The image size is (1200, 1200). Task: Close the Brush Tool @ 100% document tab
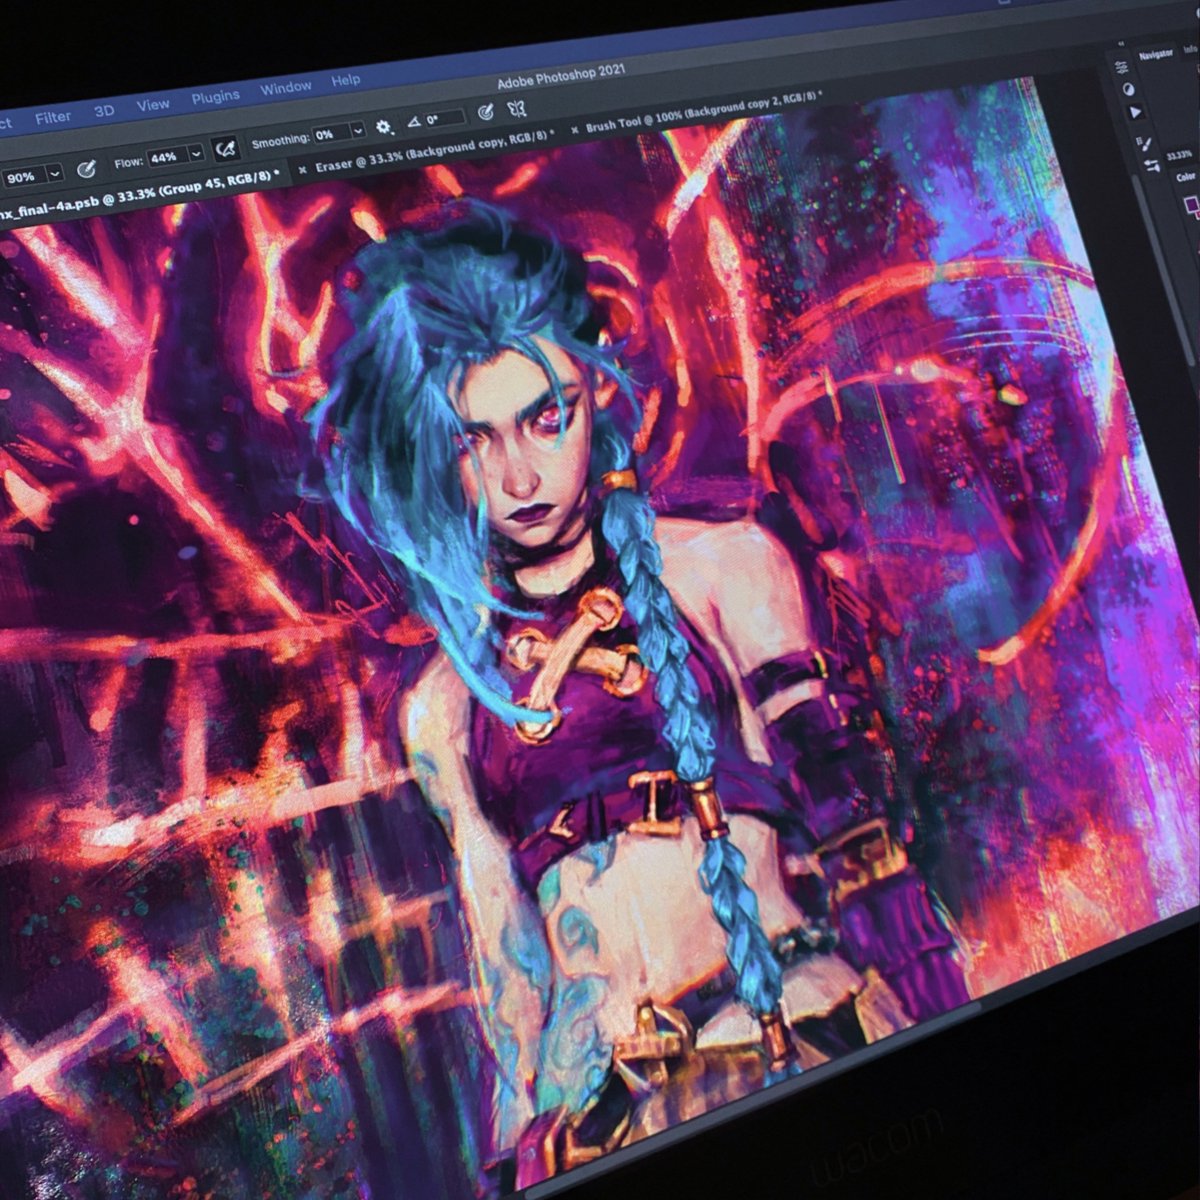click(x=575, y=130)
